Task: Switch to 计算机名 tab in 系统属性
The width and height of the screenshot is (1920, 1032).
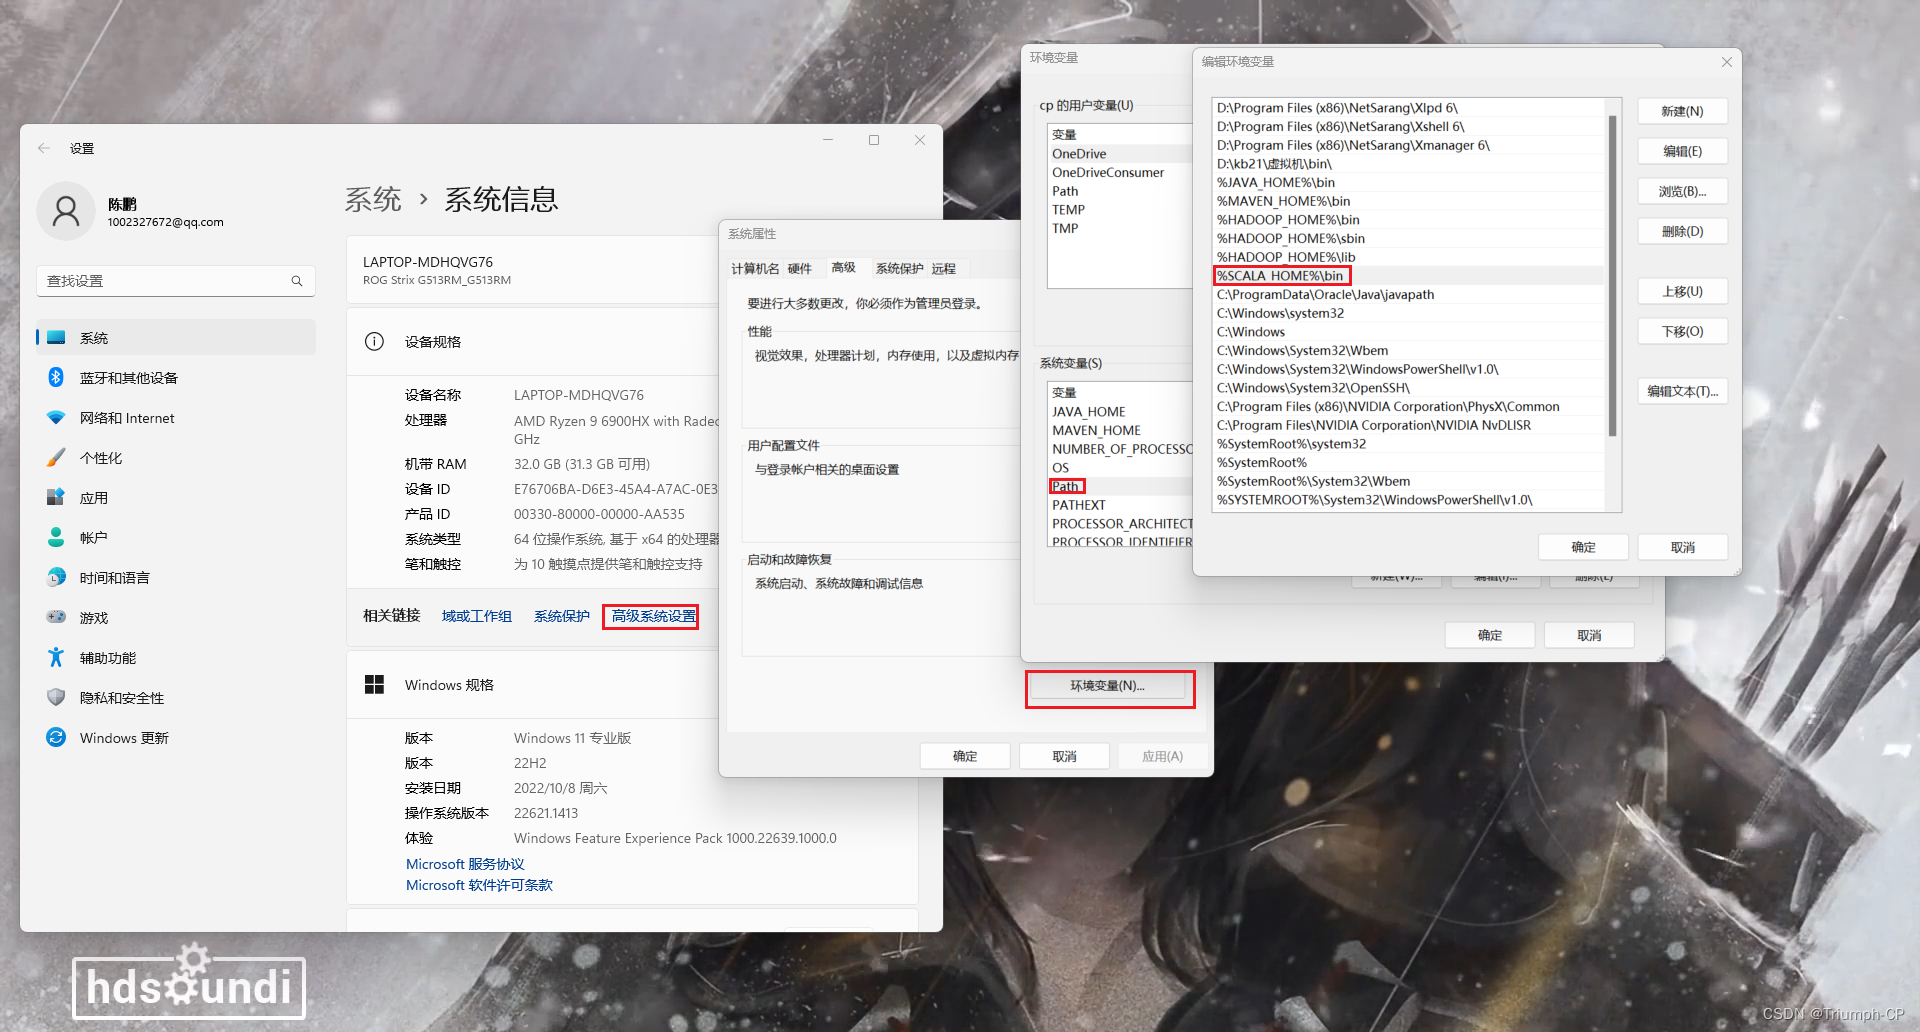Action: [755, 269]
